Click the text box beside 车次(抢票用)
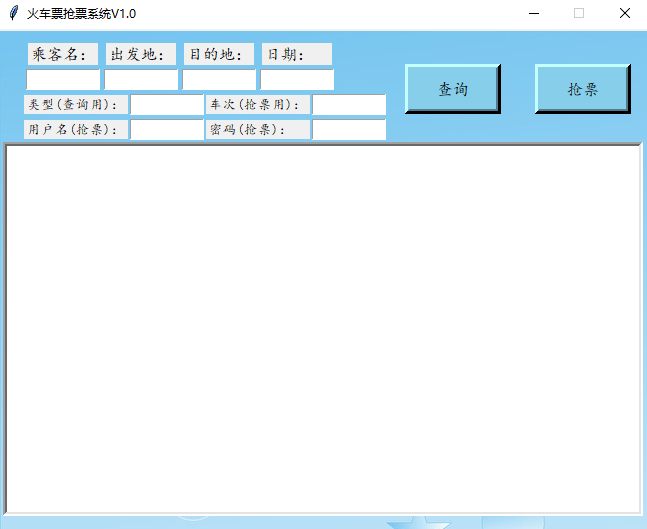 point(349,105)
